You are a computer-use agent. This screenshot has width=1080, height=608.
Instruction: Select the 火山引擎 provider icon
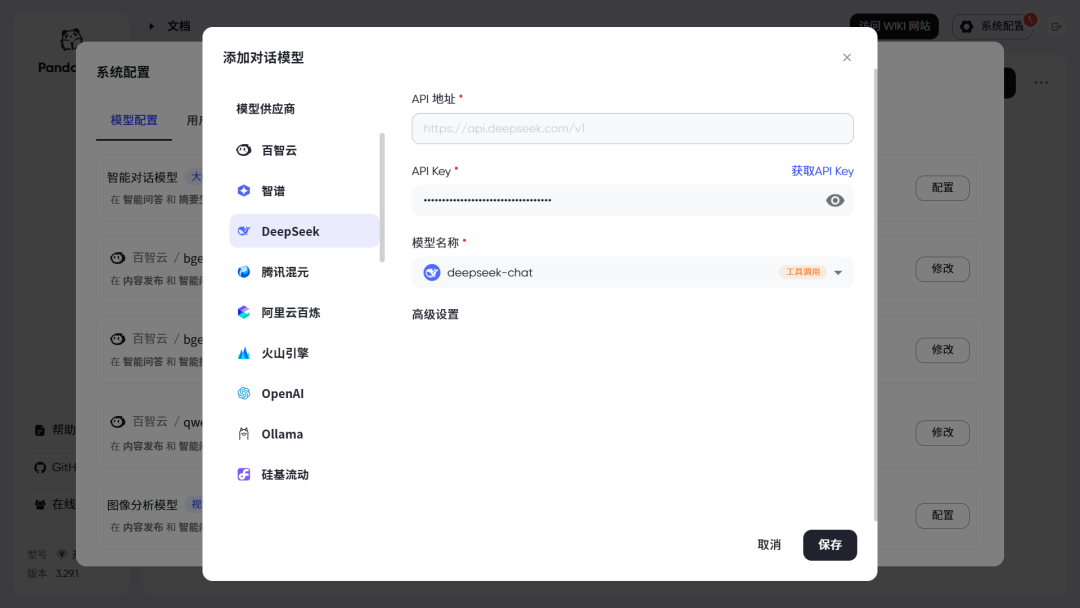(244, 353)
